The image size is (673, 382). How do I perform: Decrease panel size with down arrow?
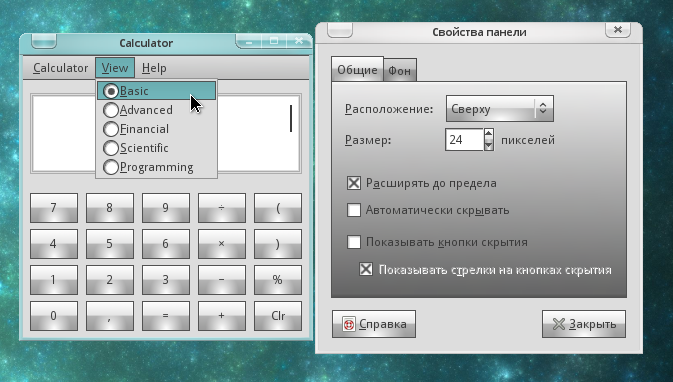click(488, 145)
